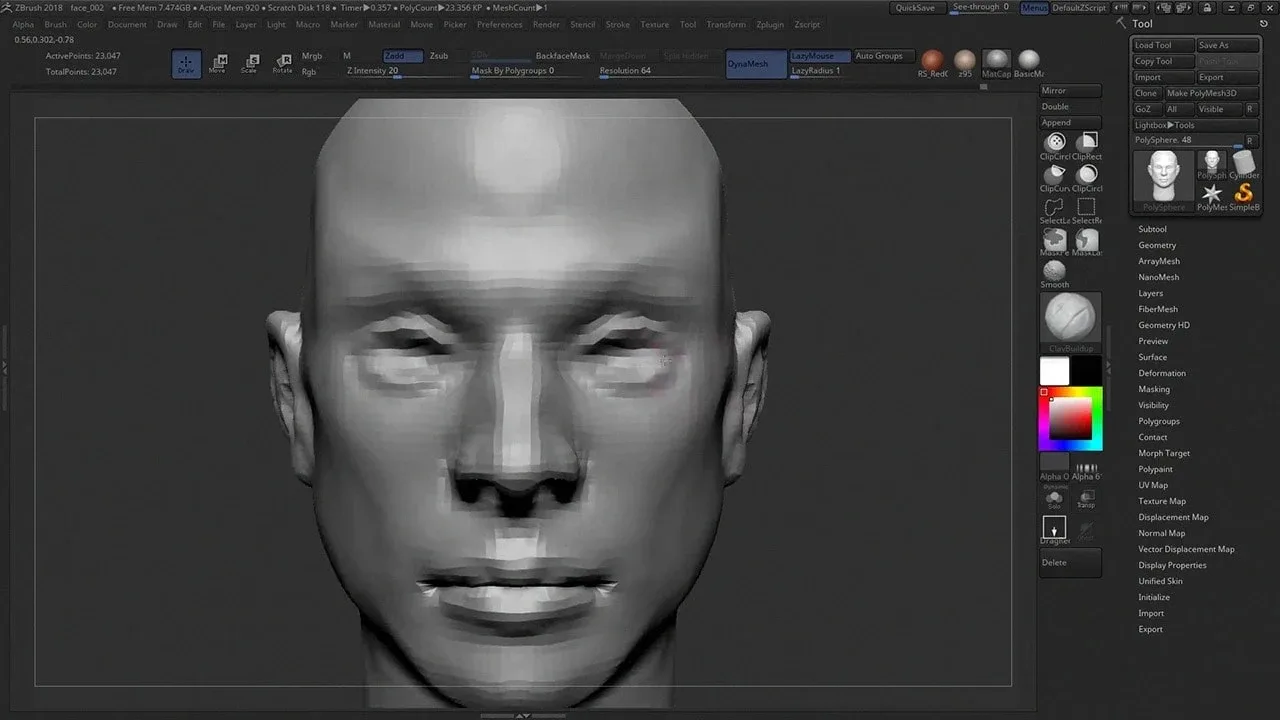The width and height of the screenshot is (1280, 720).
Task: Expand the Layers section
Action: (1150, 293)
